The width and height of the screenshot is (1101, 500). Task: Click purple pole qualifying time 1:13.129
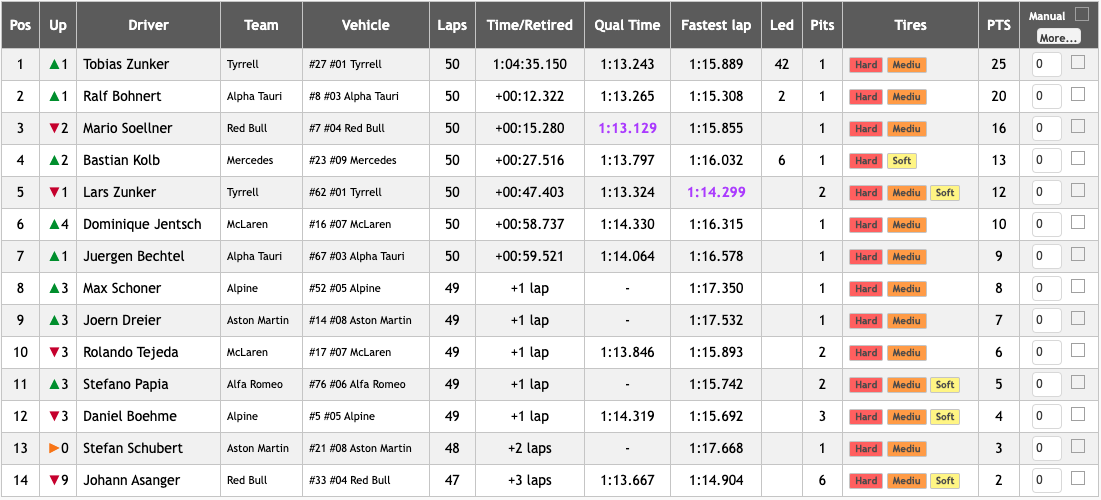click(627, 129)
